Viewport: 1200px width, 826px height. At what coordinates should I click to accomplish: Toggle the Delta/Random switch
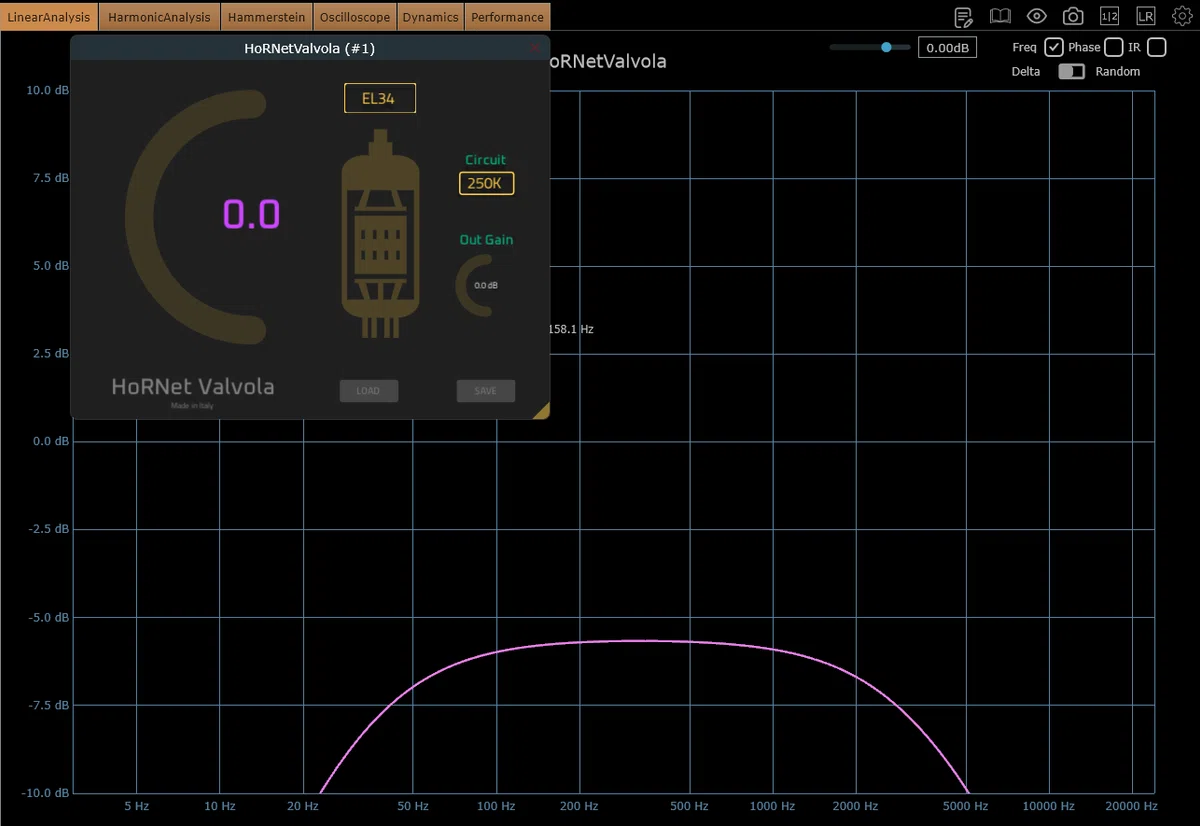point(1071,72)
